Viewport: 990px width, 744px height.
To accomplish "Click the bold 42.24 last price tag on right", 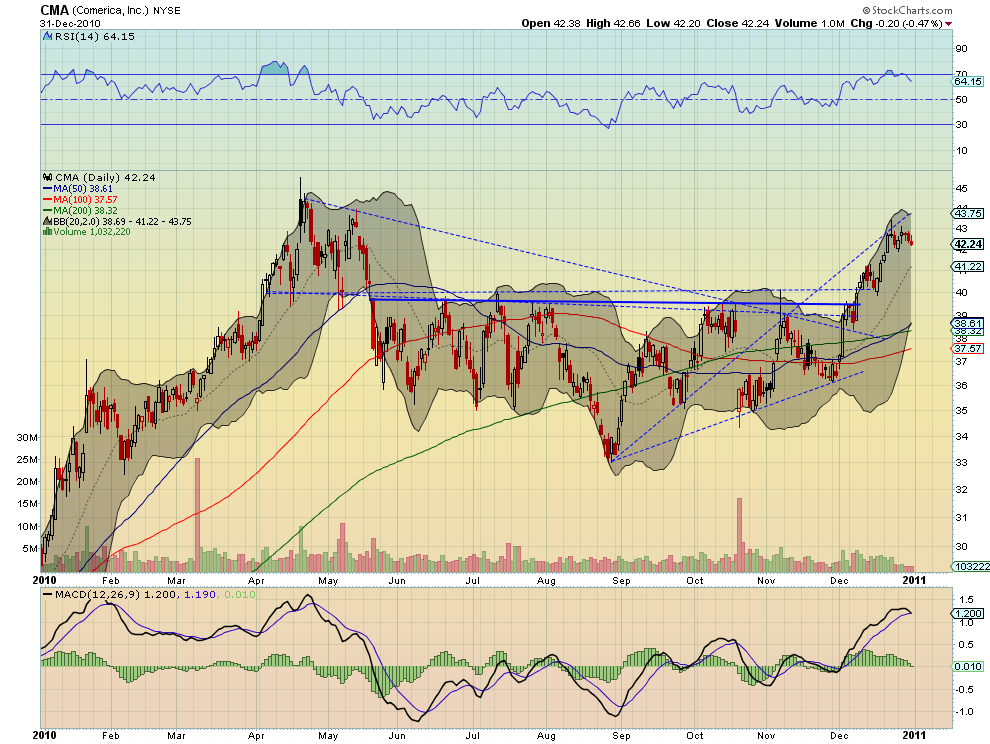I will click(x=968, y=244).
